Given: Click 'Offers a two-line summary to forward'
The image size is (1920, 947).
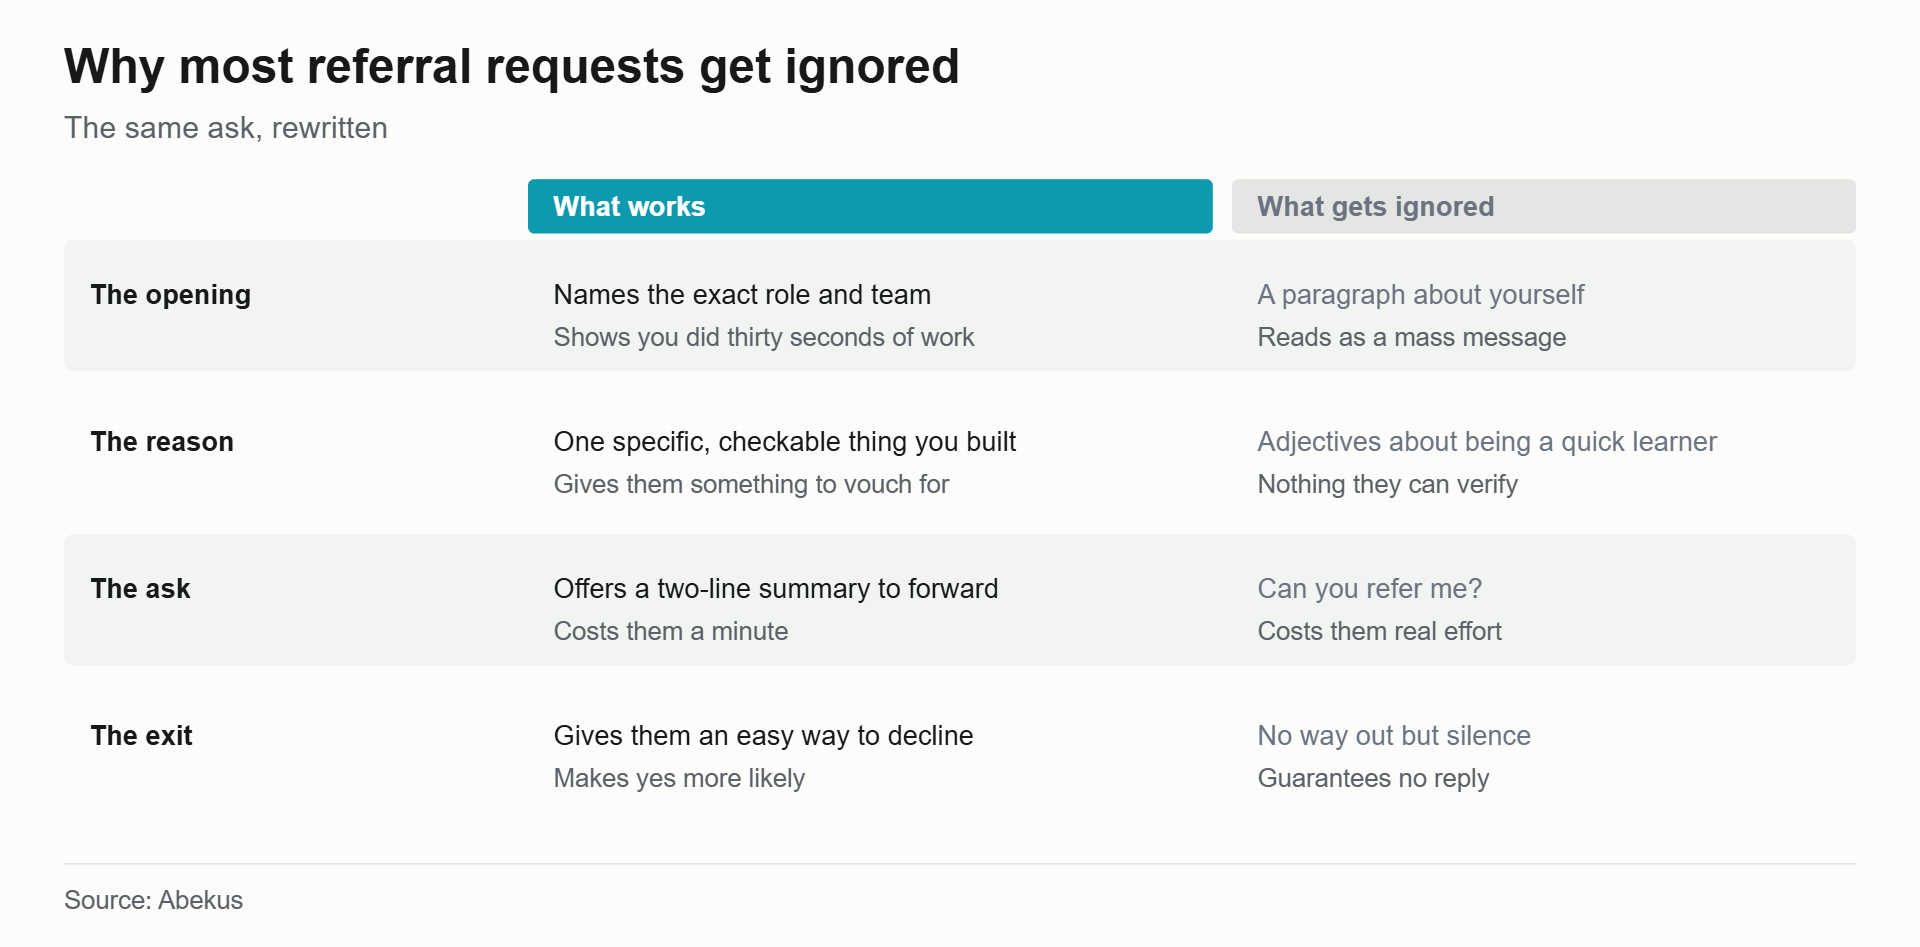Looking at the screenshot, I should (x=776, y=589).
